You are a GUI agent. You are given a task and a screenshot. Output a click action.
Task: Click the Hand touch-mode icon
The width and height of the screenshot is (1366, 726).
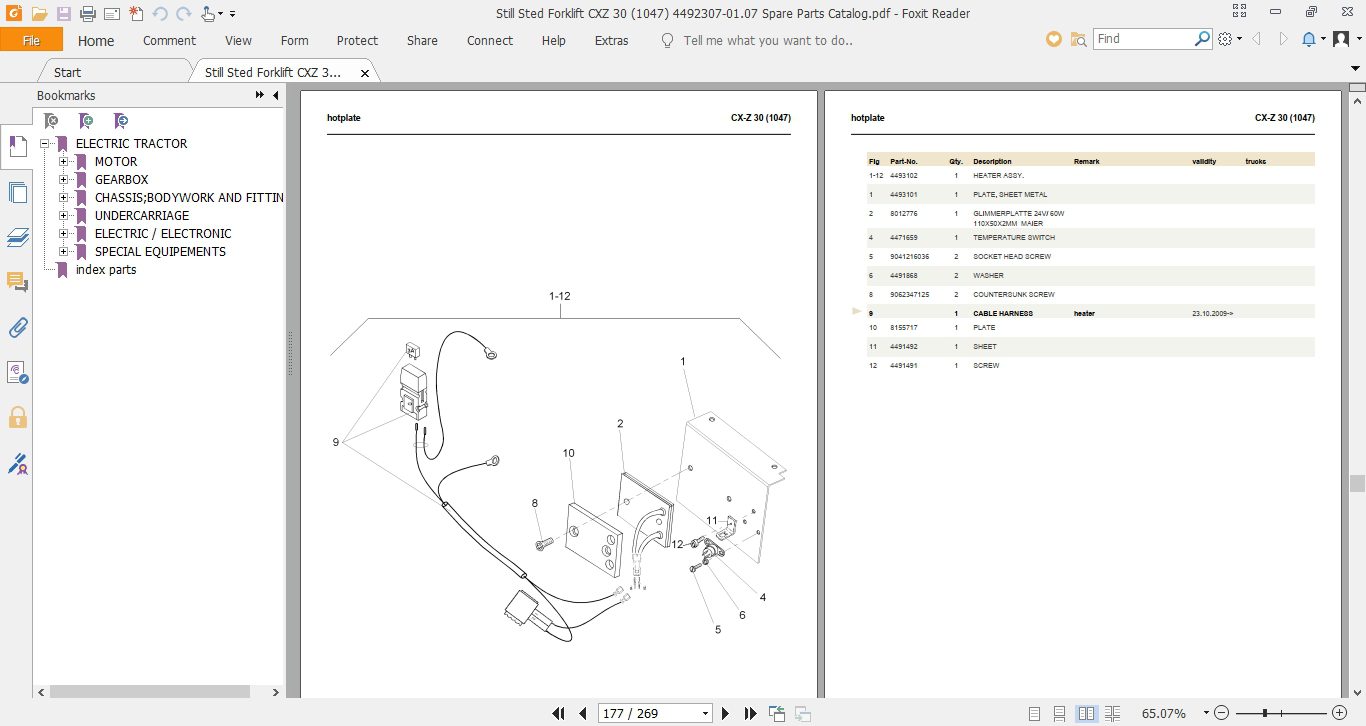click(x=207, y=14)
